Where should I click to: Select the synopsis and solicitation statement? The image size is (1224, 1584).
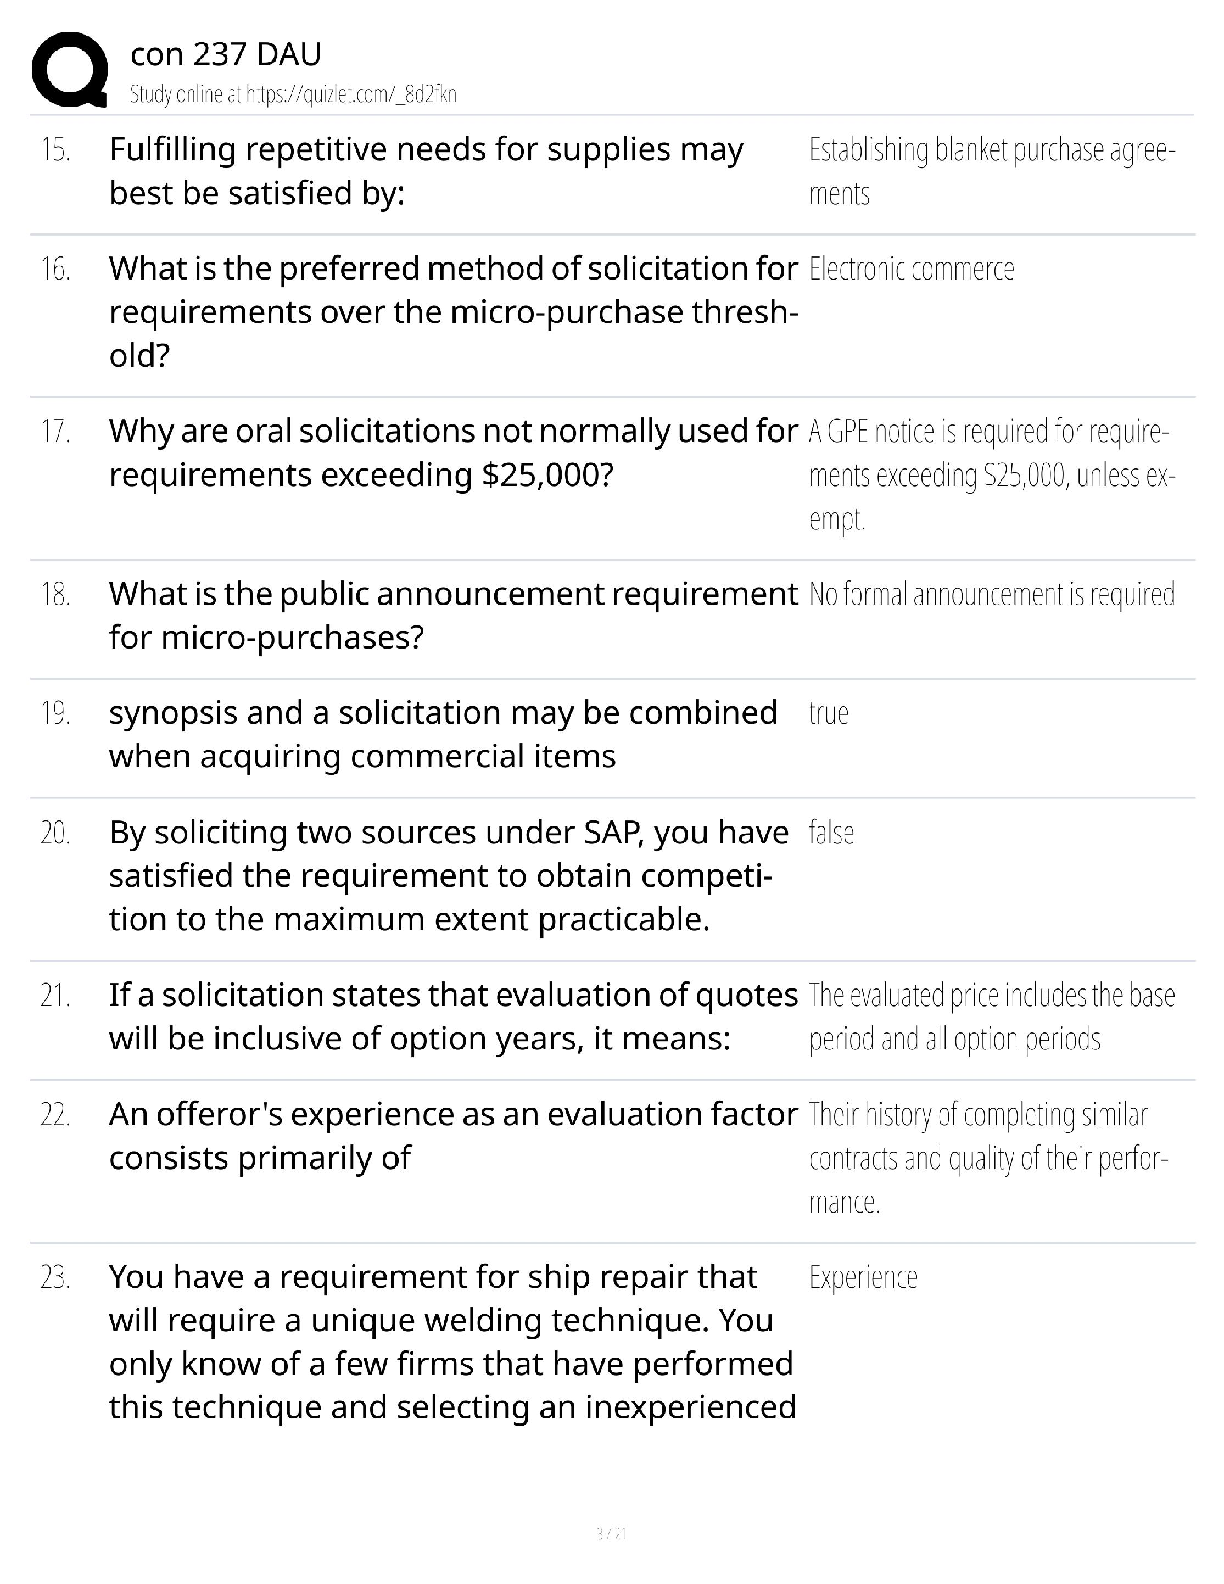443,734
